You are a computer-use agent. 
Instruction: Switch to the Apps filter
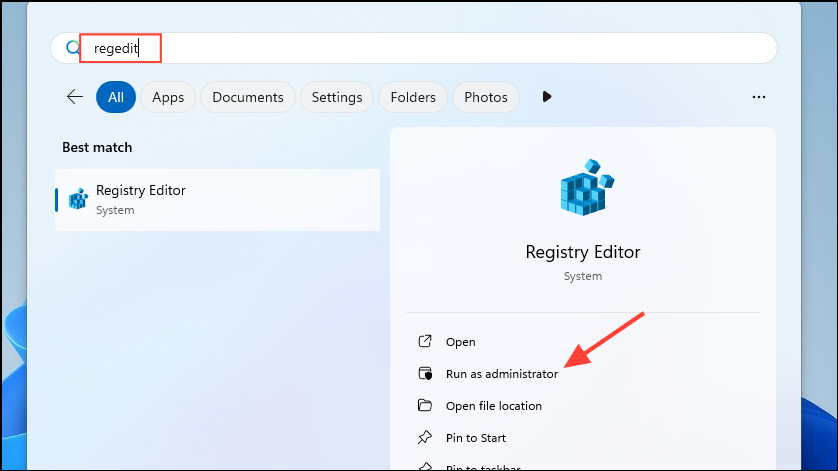click(168, 97)
